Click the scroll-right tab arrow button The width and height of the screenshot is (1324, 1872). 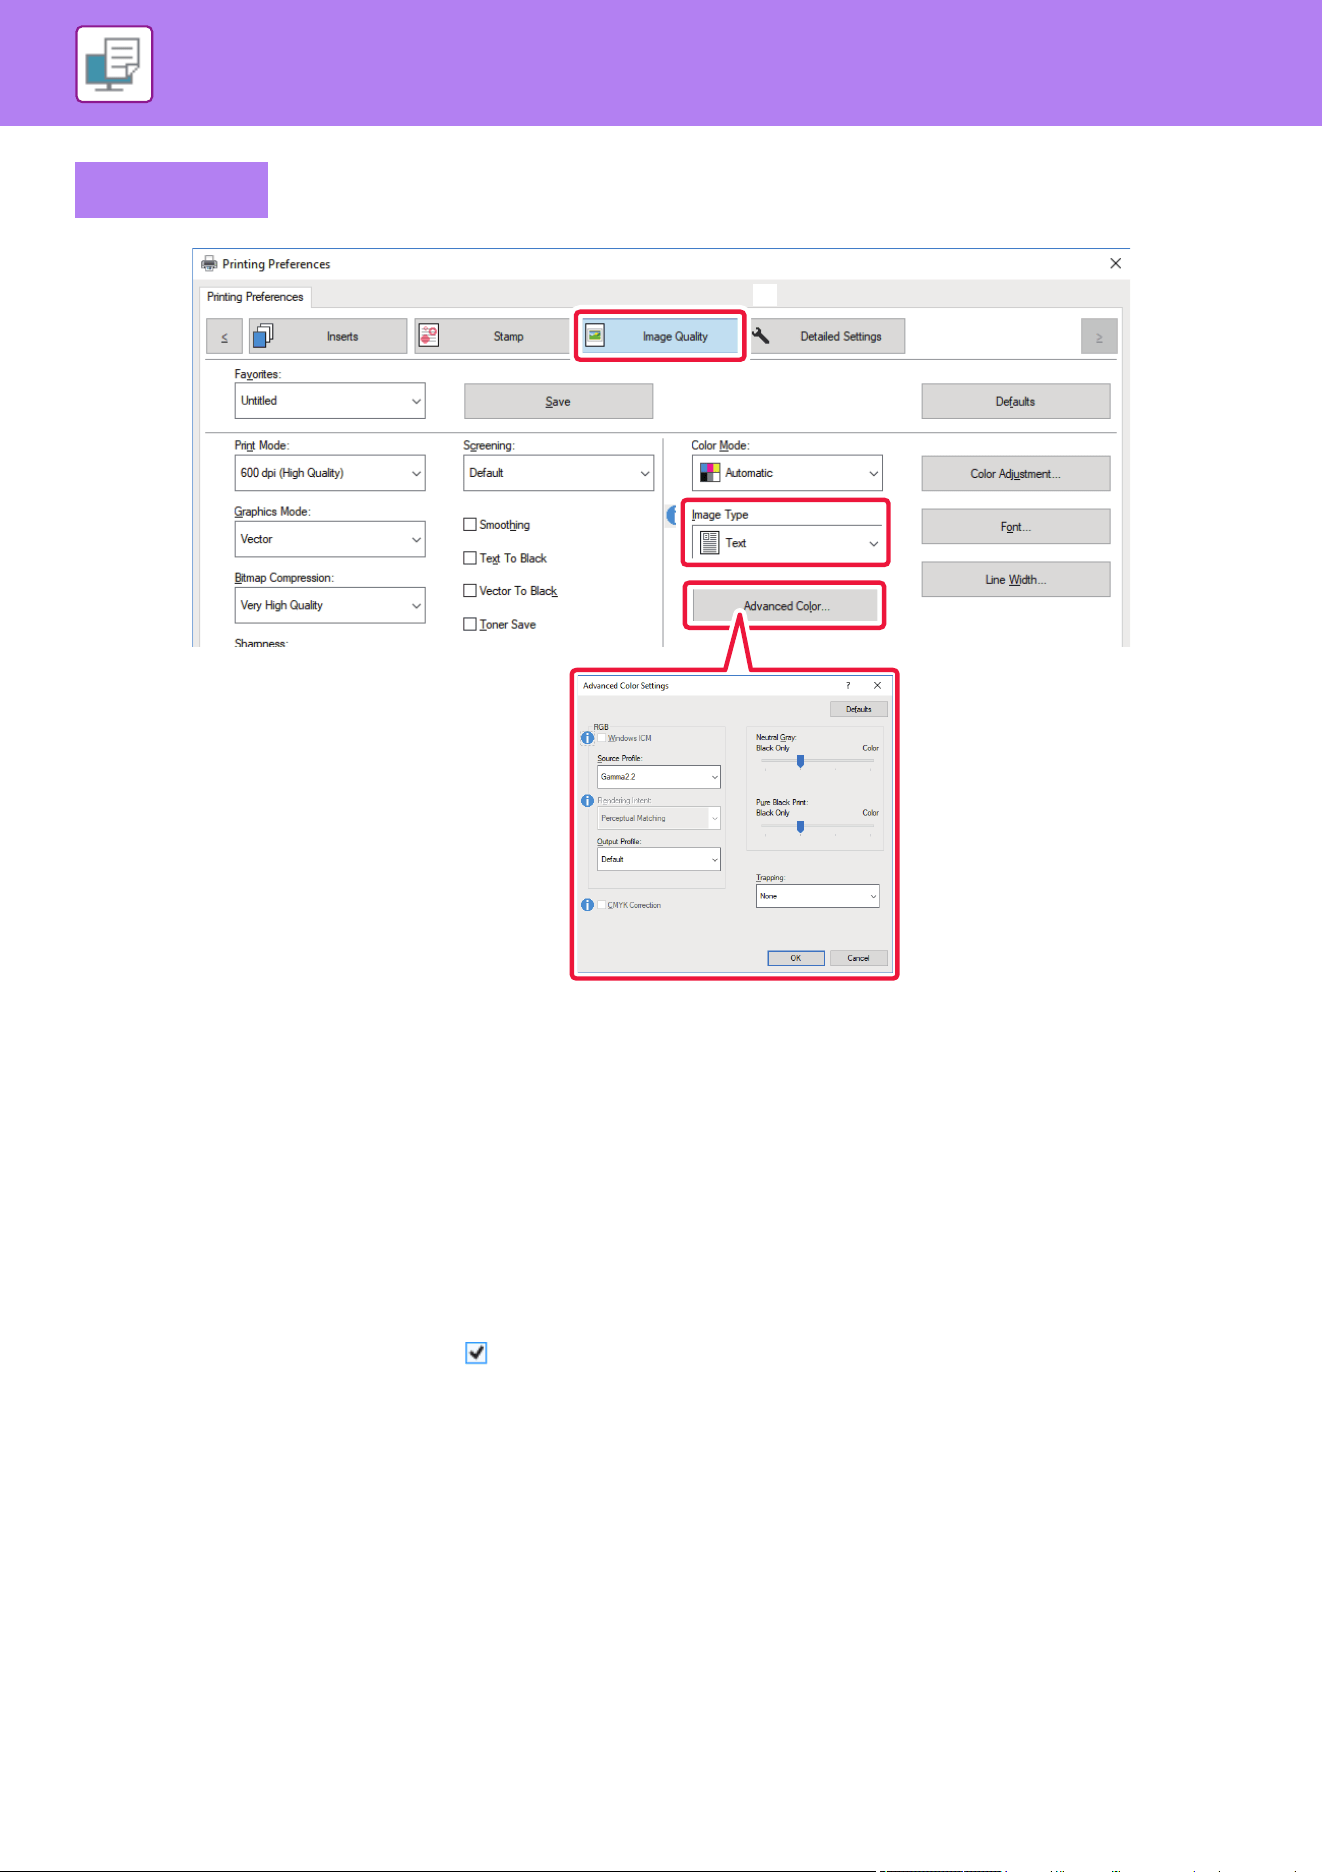click(x=1099, y=337)
